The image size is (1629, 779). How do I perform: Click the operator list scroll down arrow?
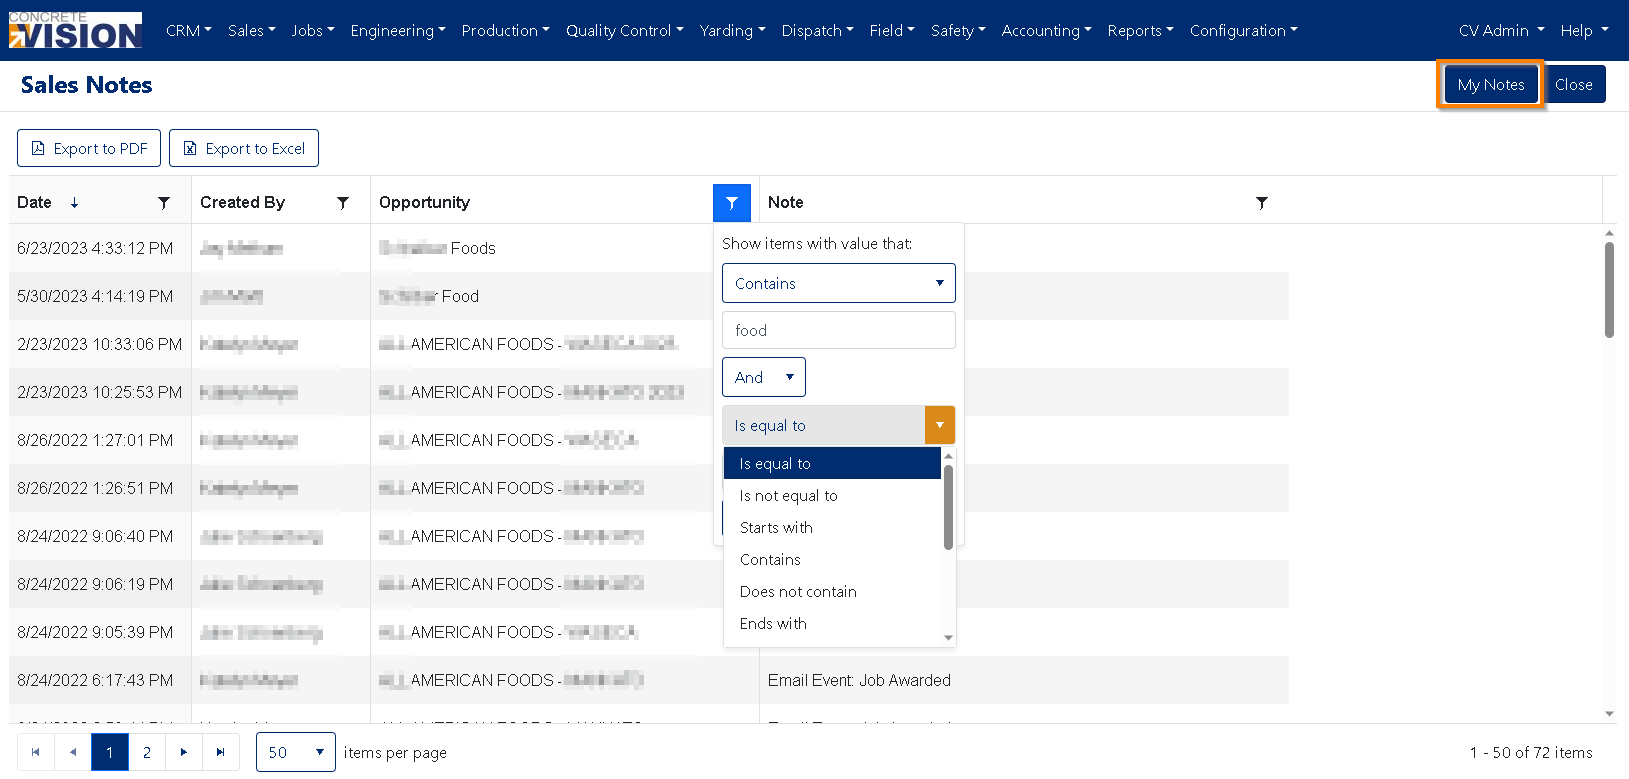click(x=948, y=638)
